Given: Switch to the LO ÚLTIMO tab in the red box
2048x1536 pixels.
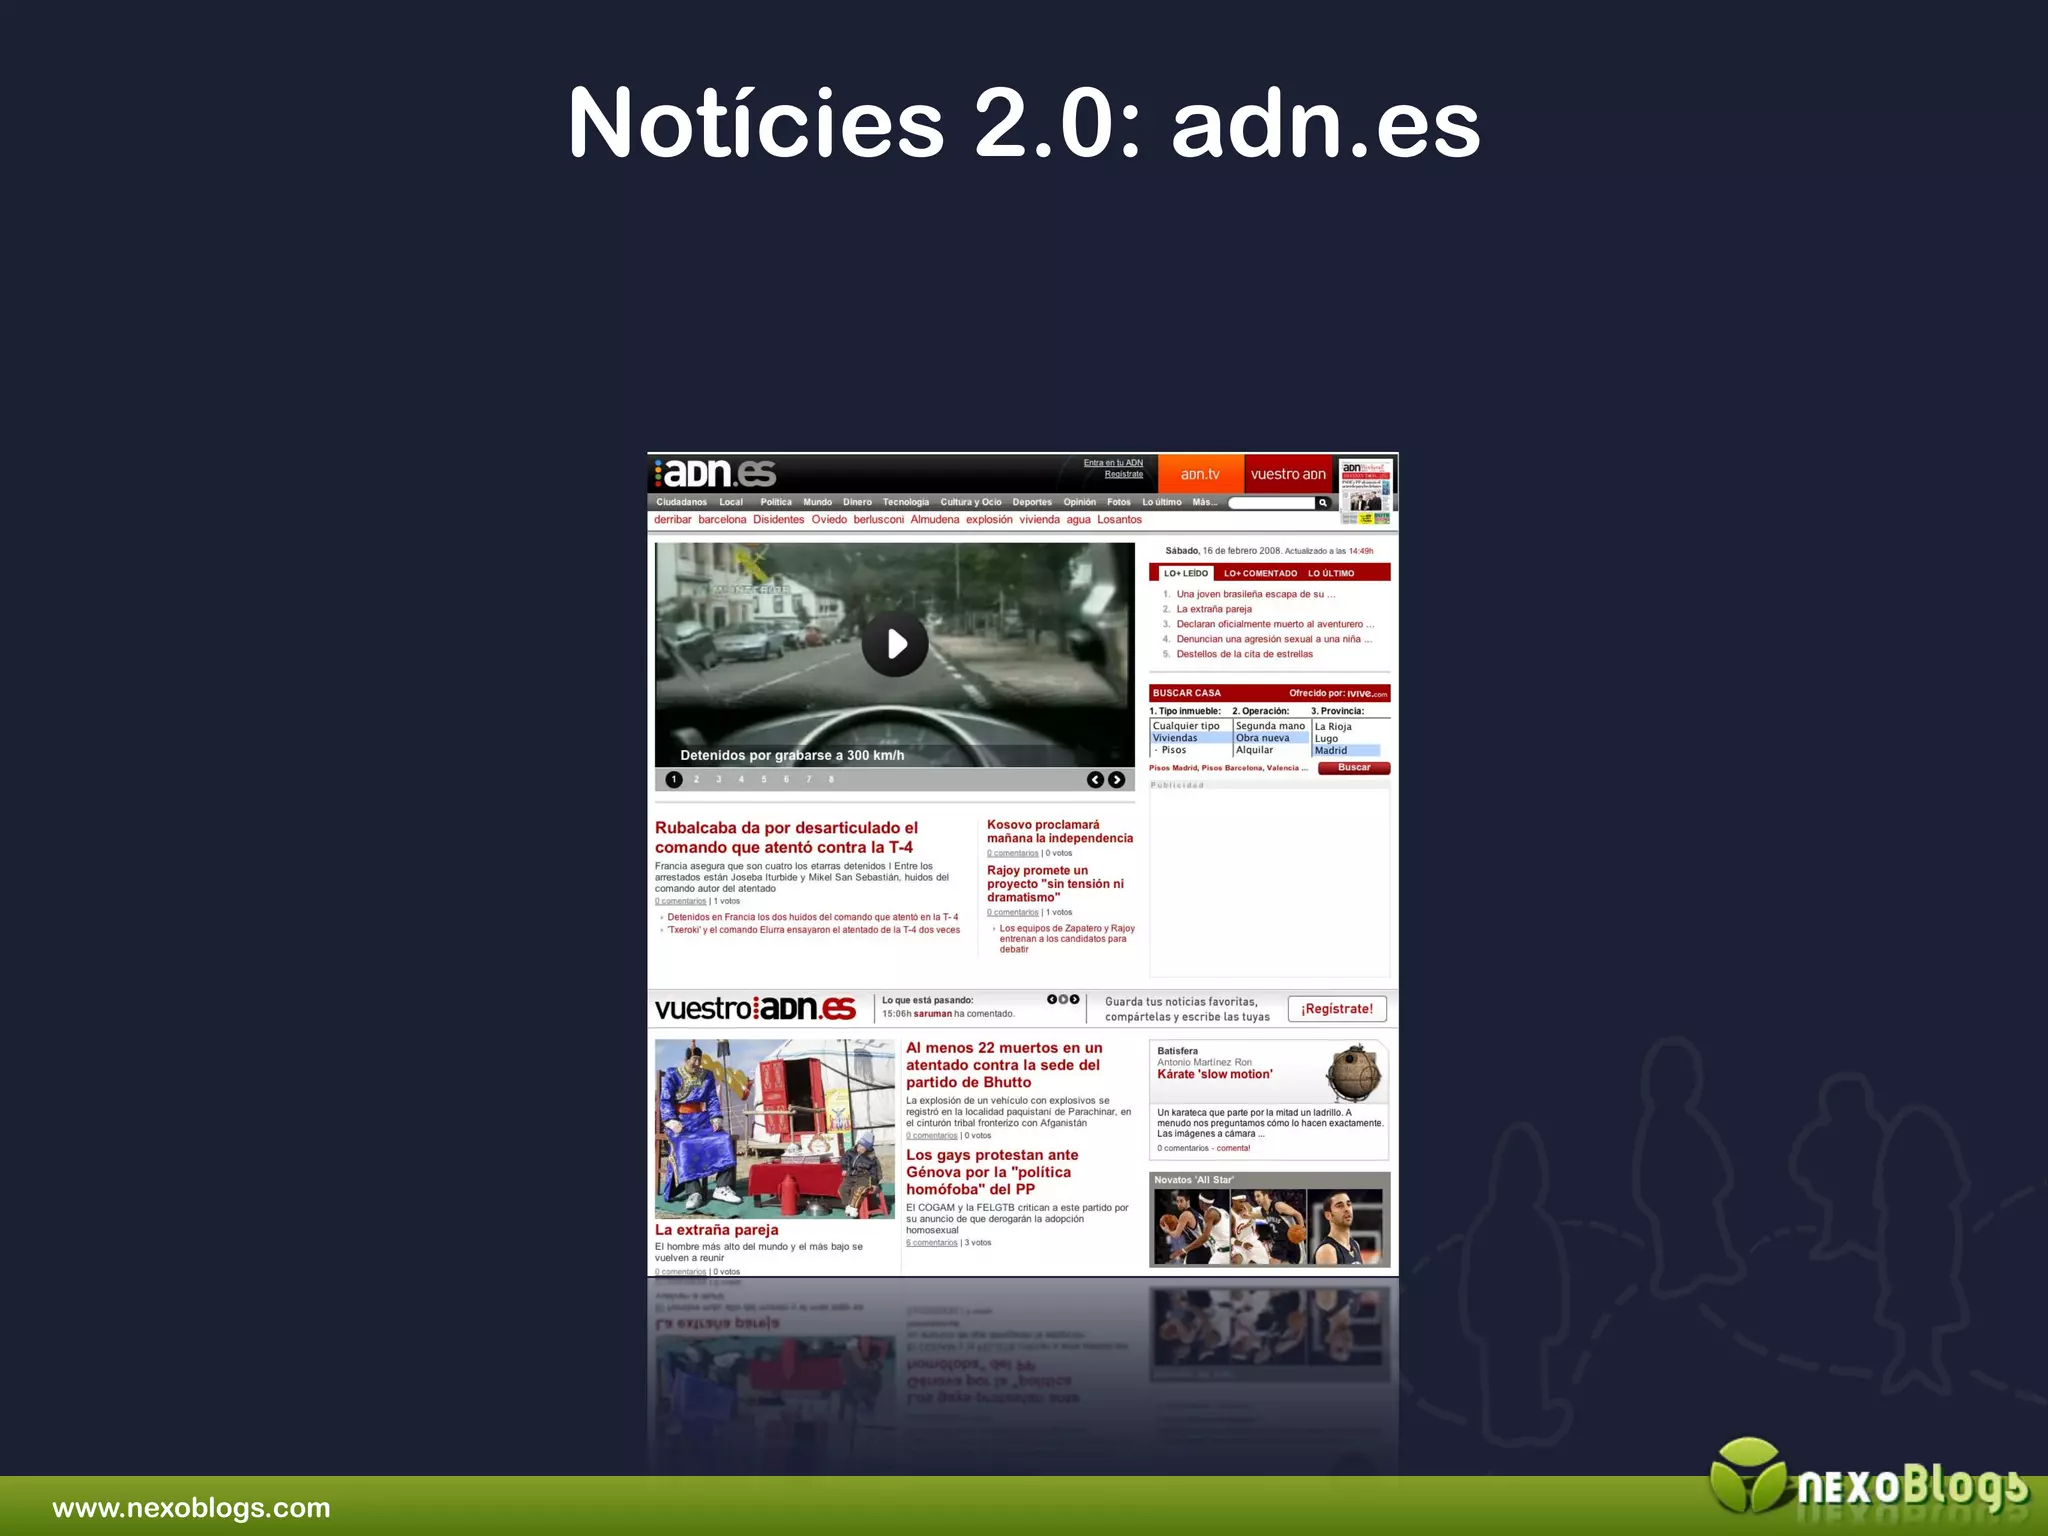Looking at the screenshot, I should click(1331, 574).
